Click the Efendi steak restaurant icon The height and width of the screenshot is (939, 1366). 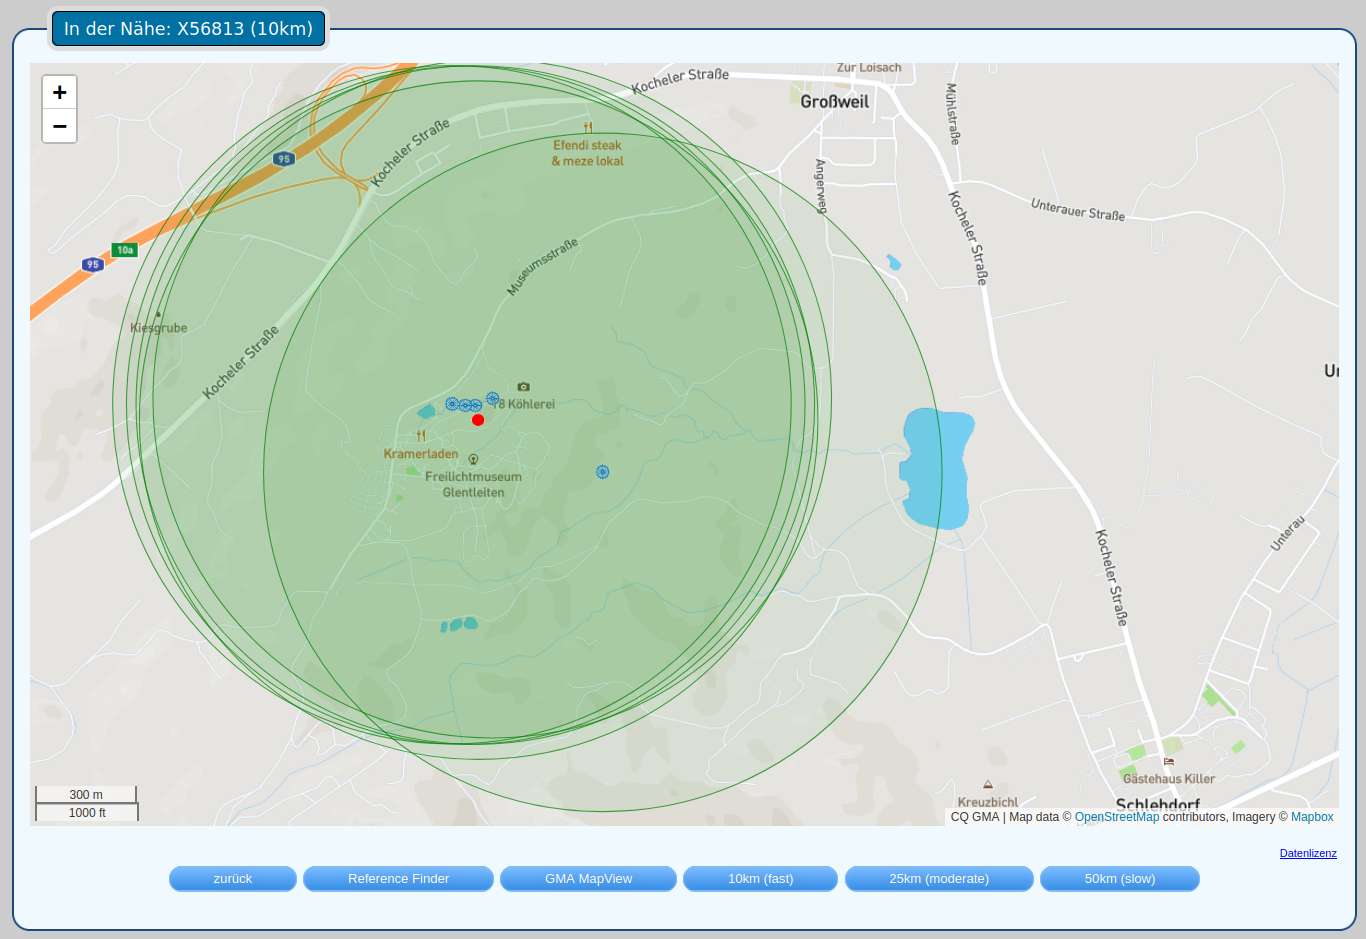(x=588, y=128)
